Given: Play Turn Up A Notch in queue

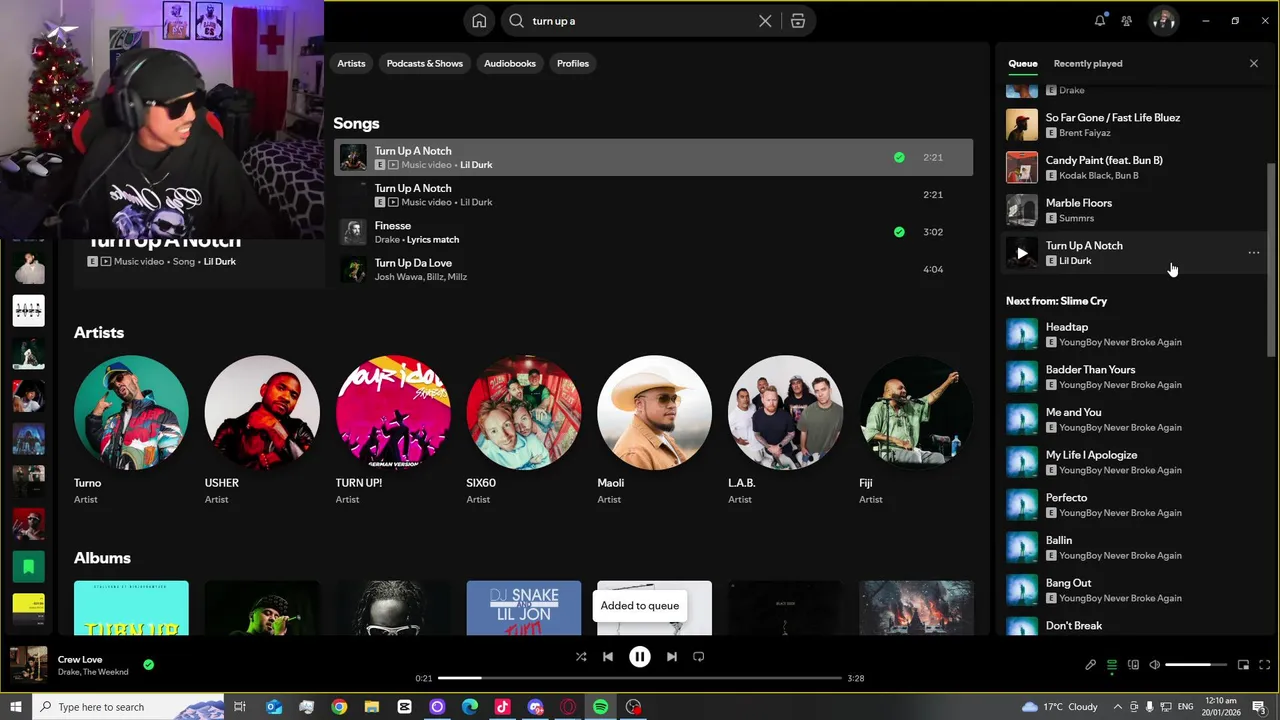Looking at the screenshot, I should [1021, 253].
